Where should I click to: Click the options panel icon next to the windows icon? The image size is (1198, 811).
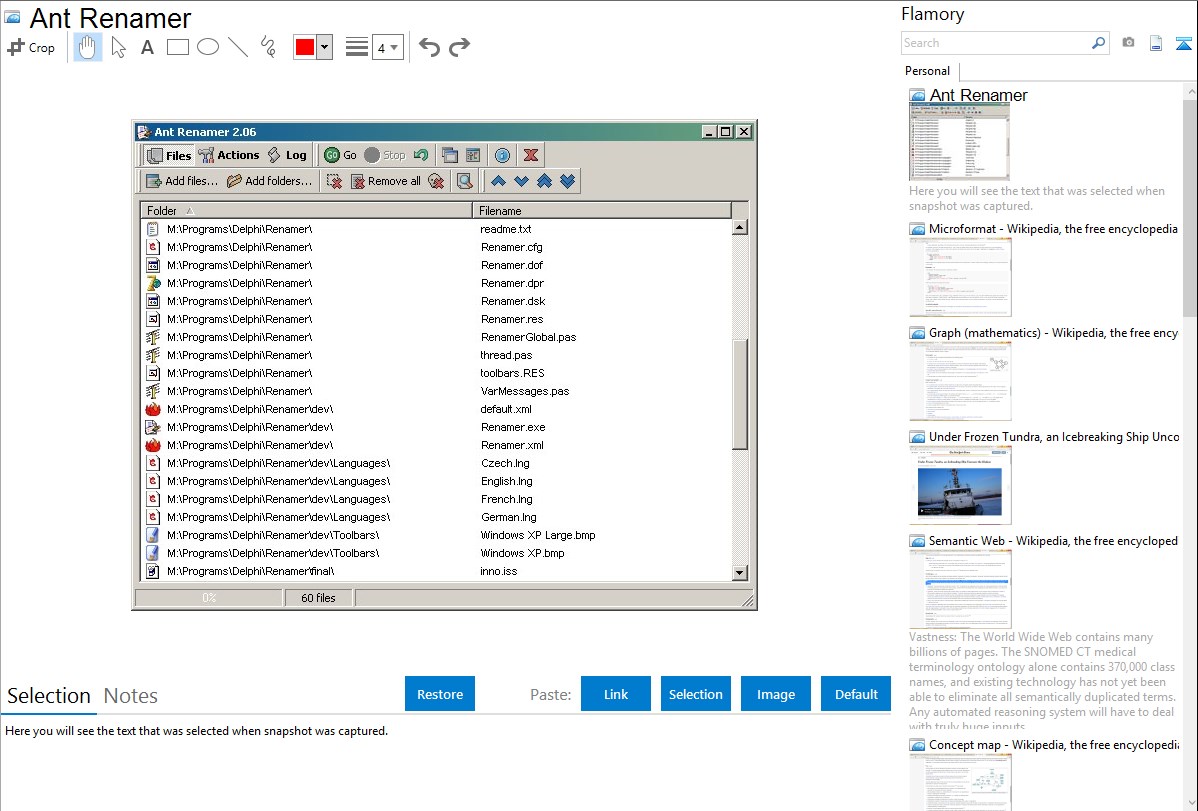pos(473,155)
